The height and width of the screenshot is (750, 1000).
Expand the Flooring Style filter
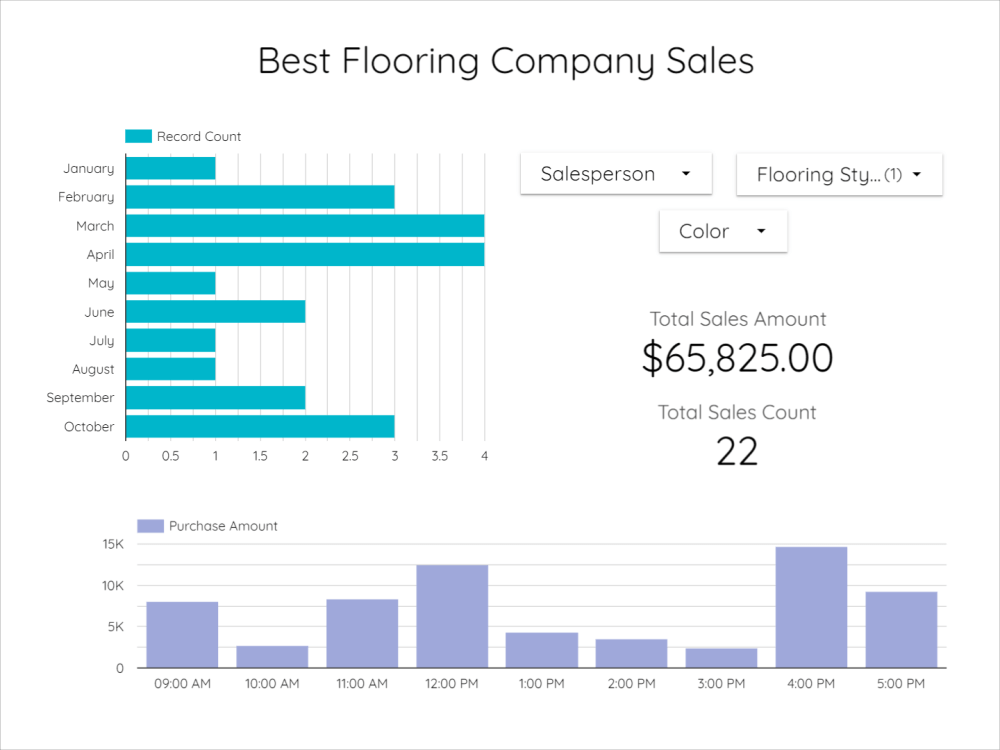pyautogui.click(x=839, y=174)
